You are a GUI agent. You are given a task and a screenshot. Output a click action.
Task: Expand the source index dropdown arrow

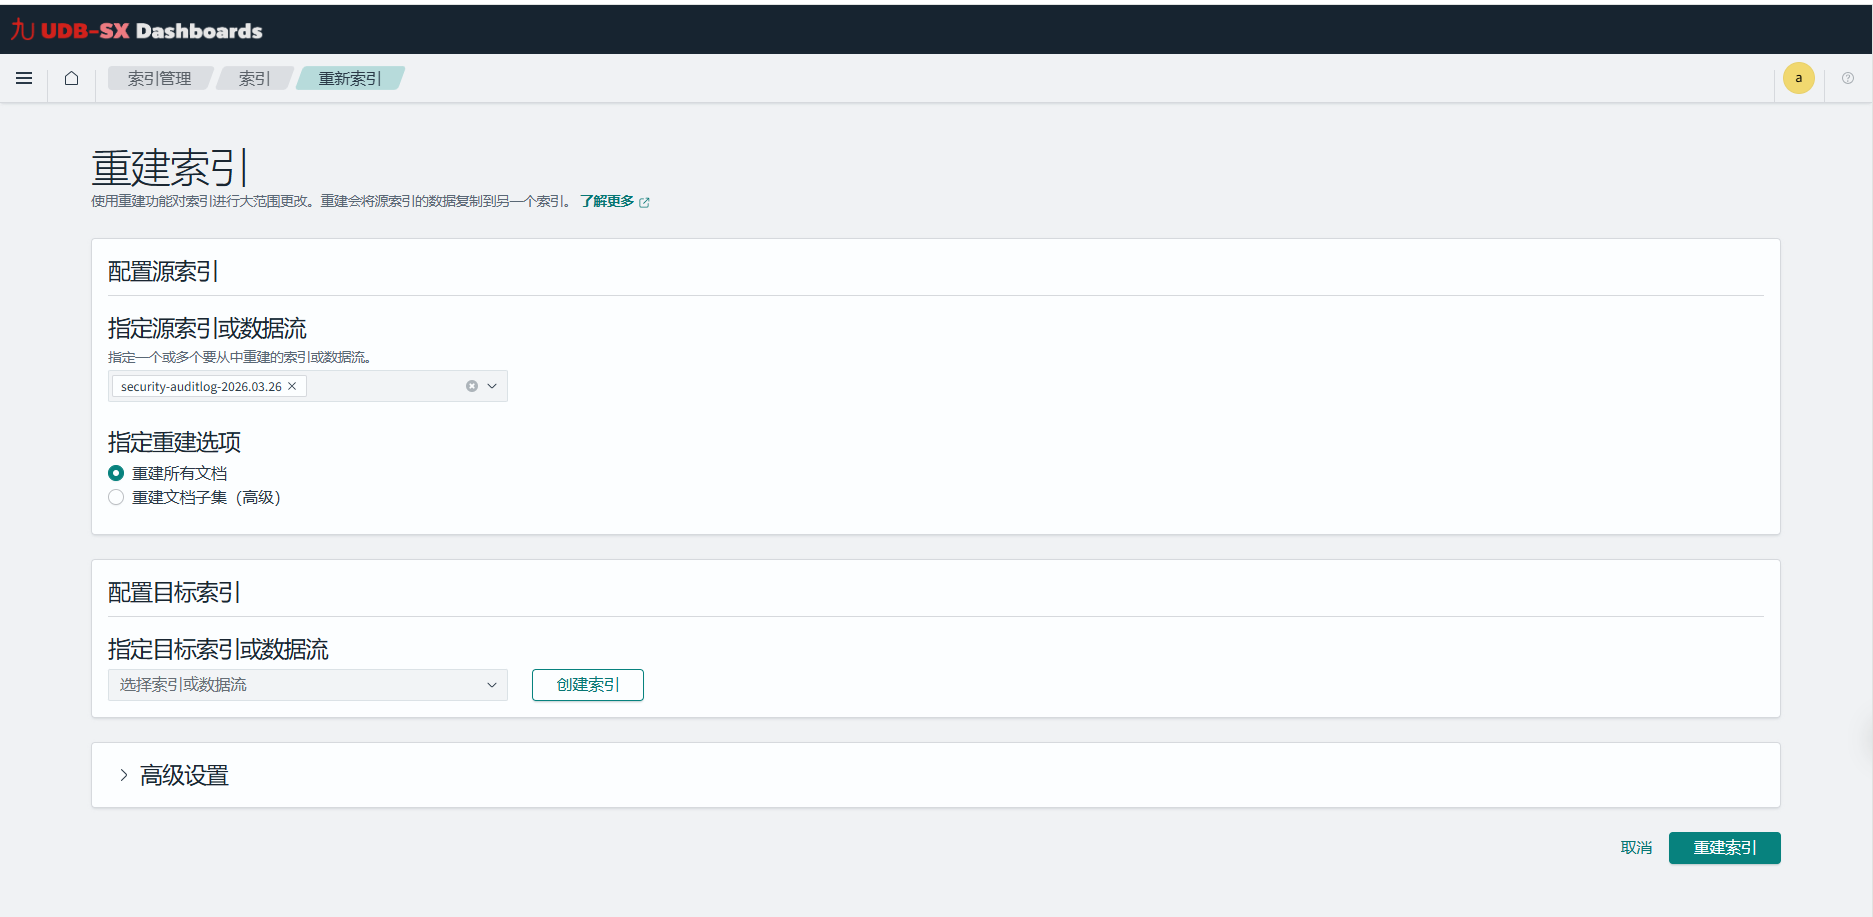coord(492,386)
